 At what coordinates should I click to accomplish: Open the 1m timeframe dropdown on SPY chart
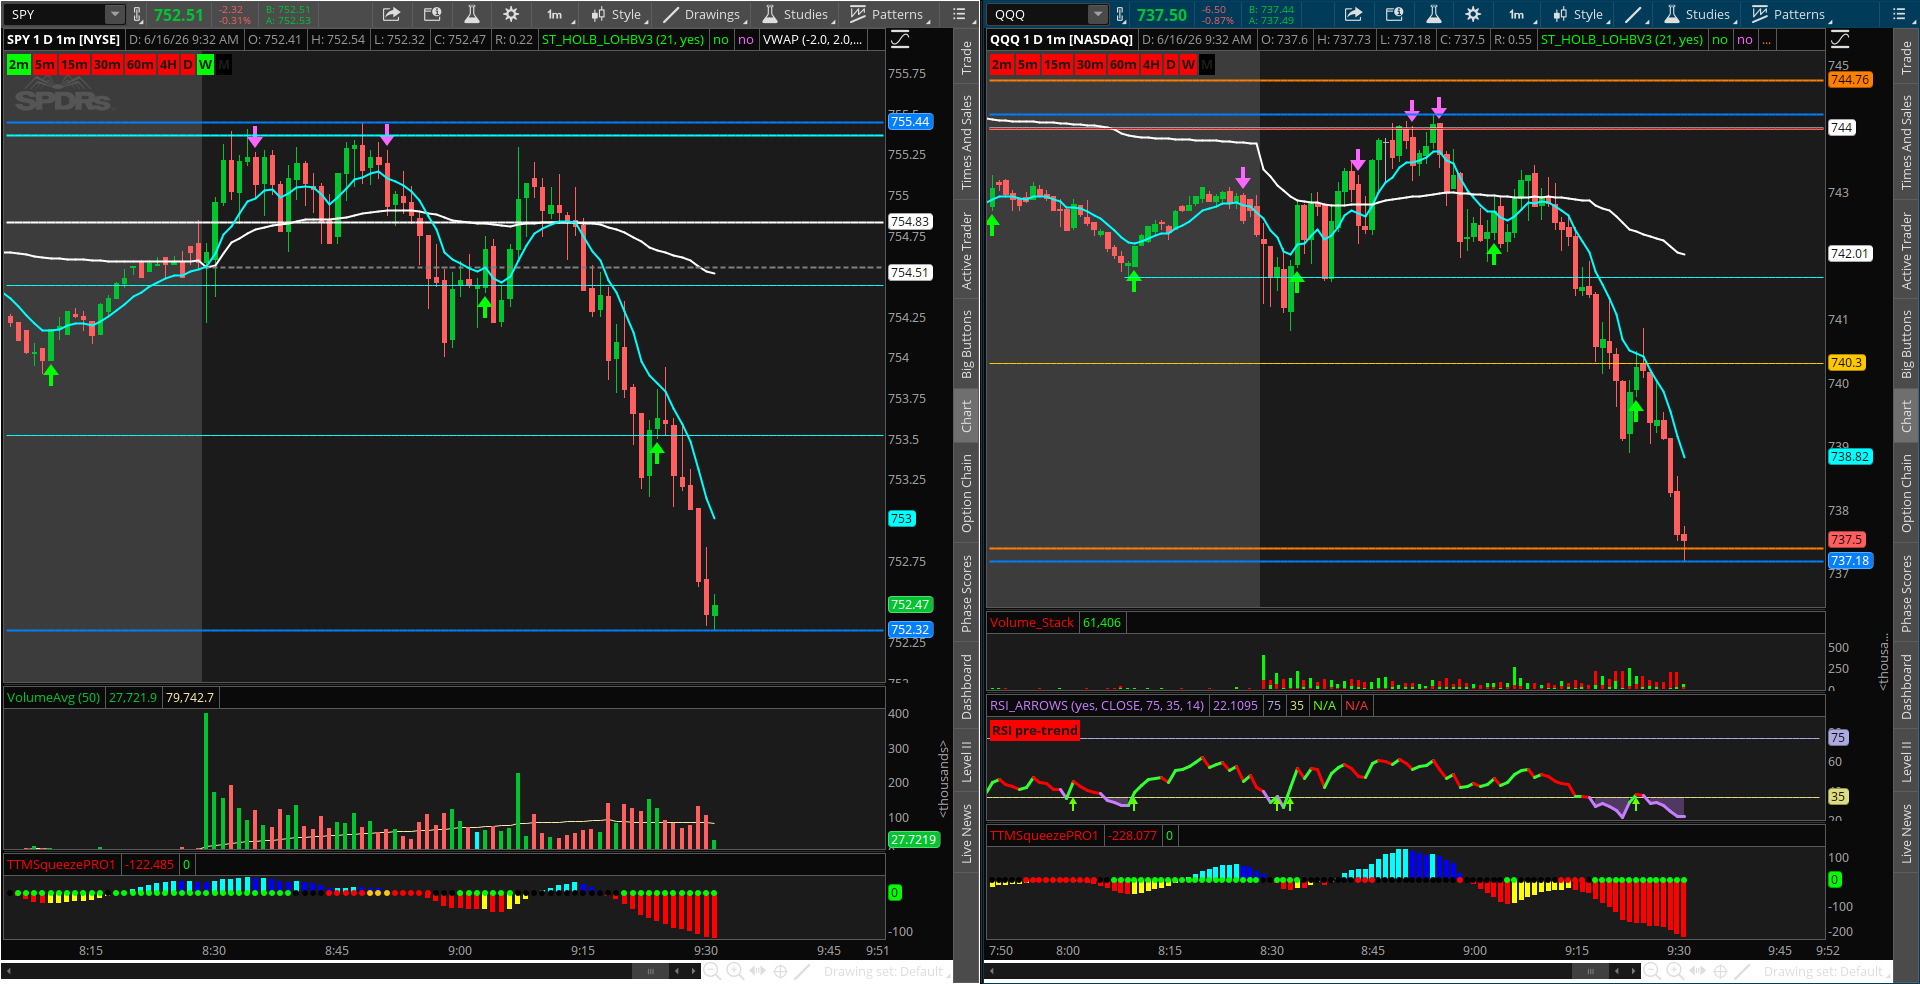tap(556, 14)
